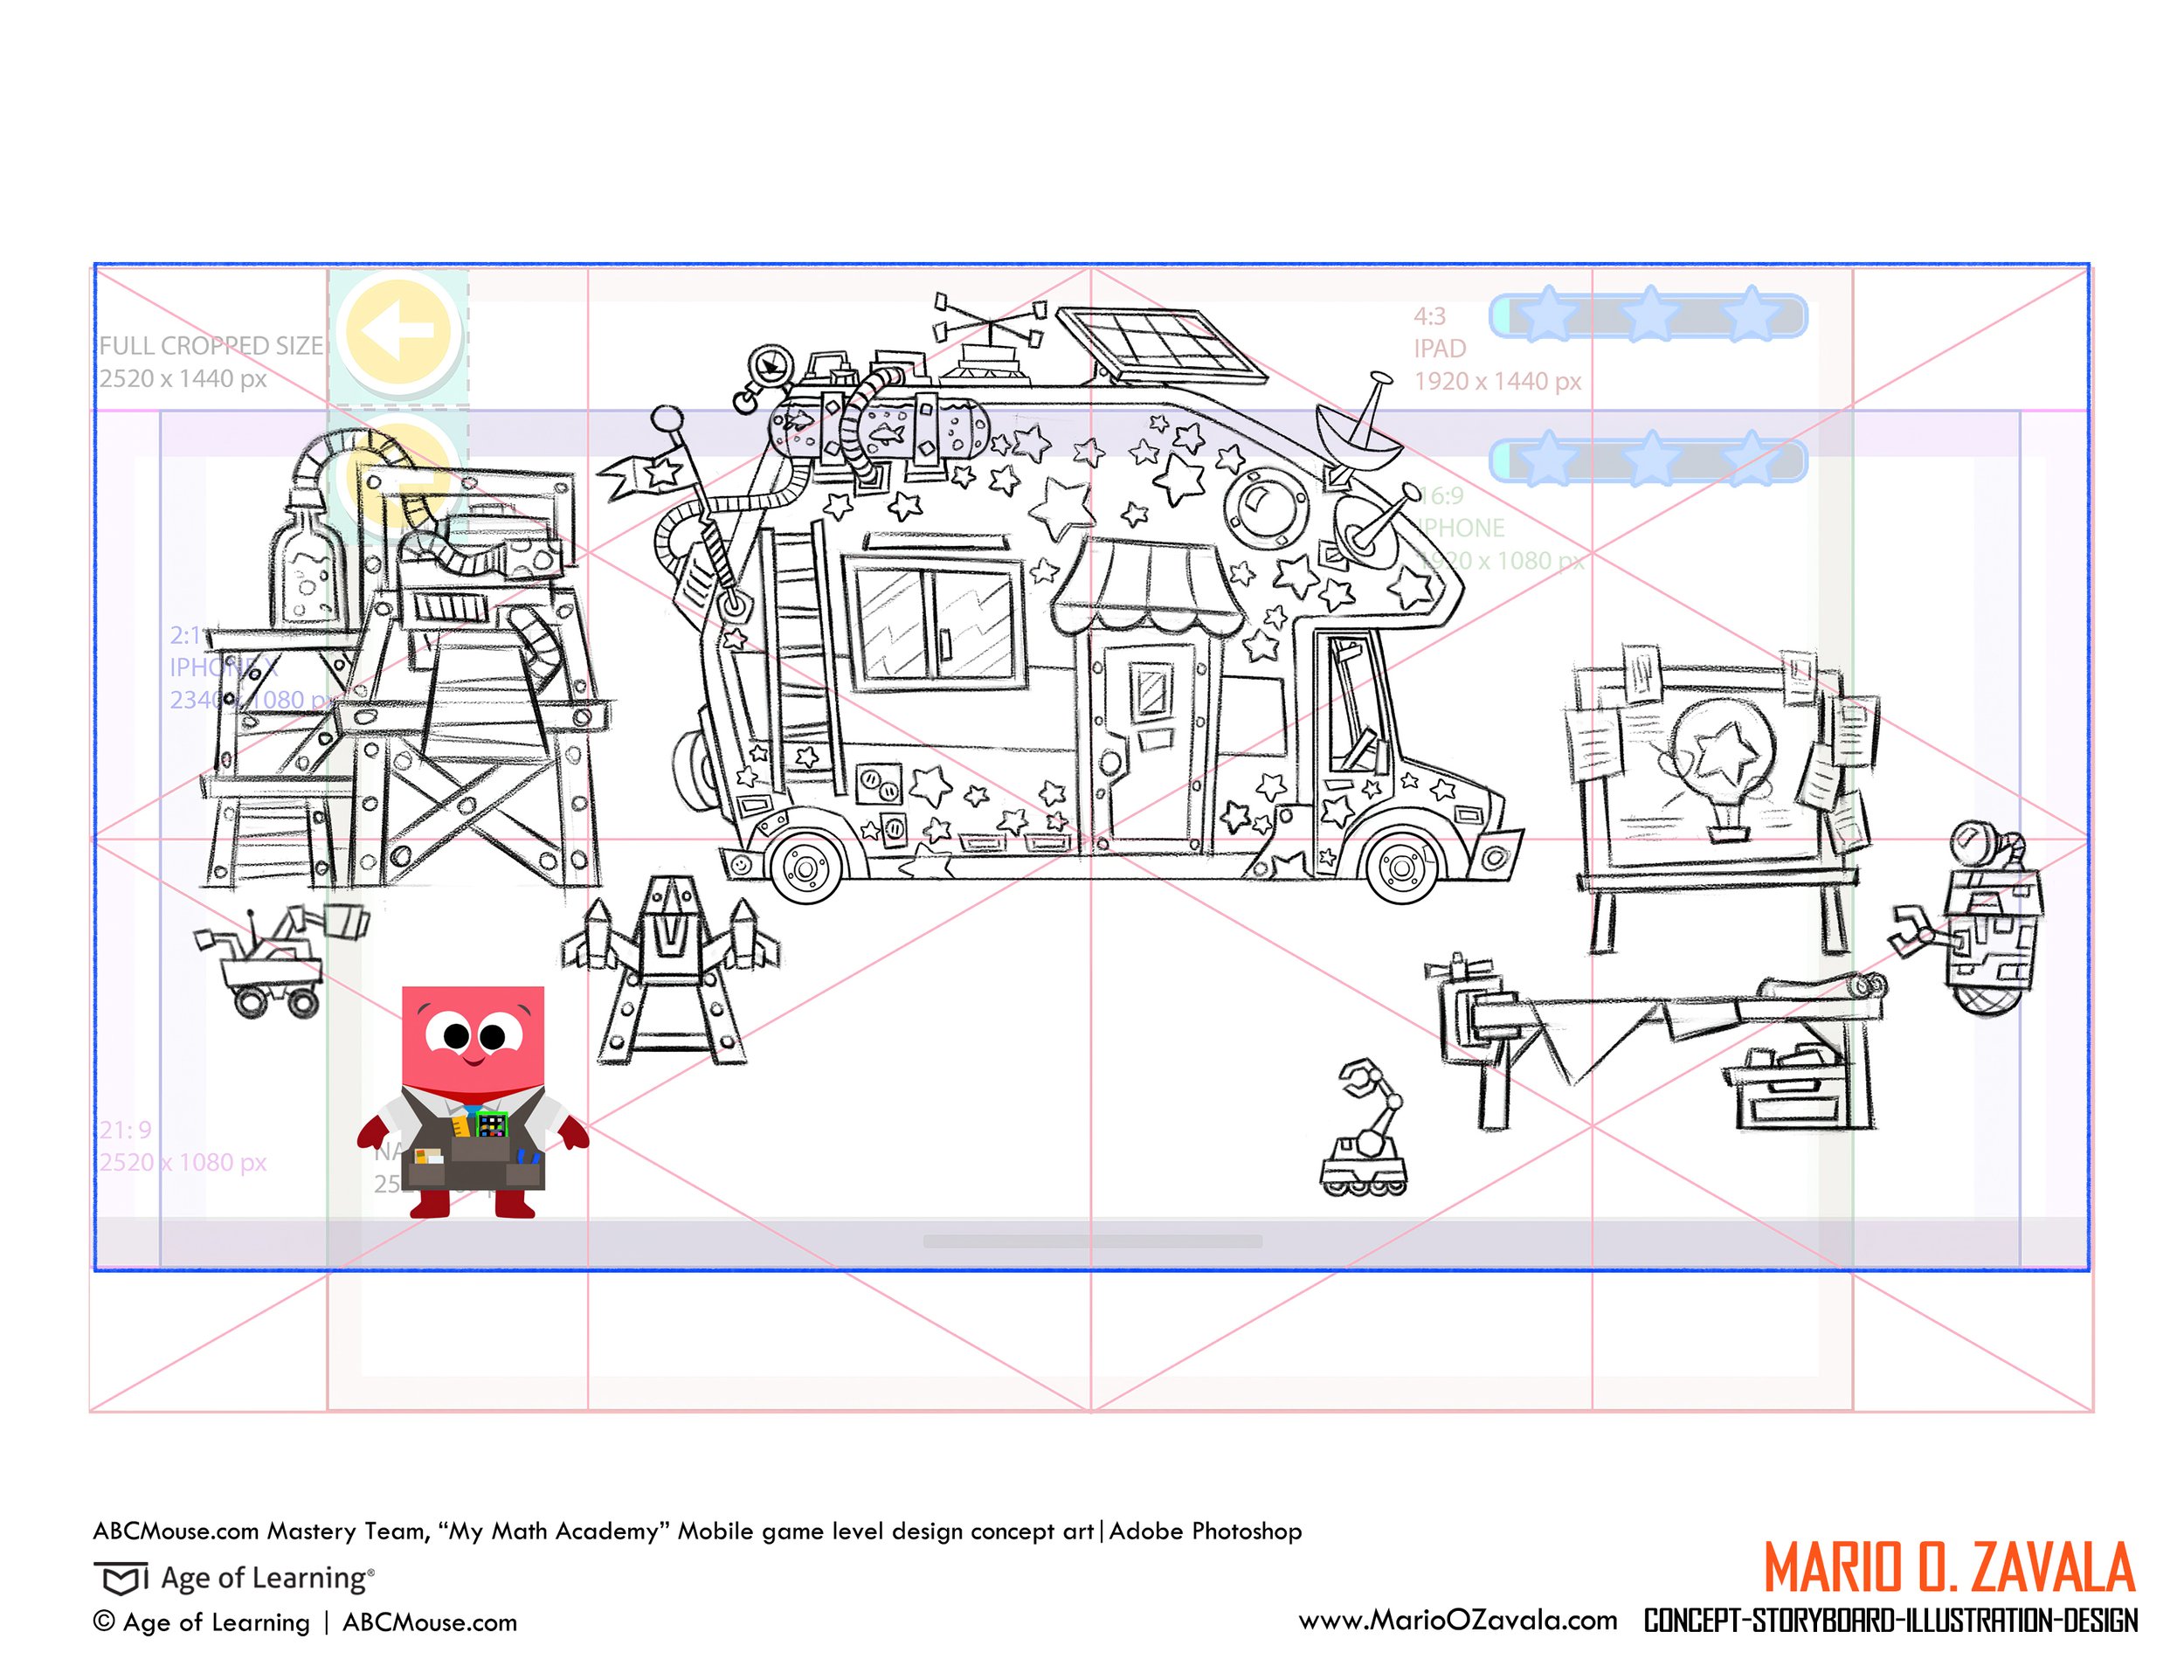Click the ABCMouse.com copyright link
This screenshot has width=2184, height=1680.
click(x=430, y=1623)
